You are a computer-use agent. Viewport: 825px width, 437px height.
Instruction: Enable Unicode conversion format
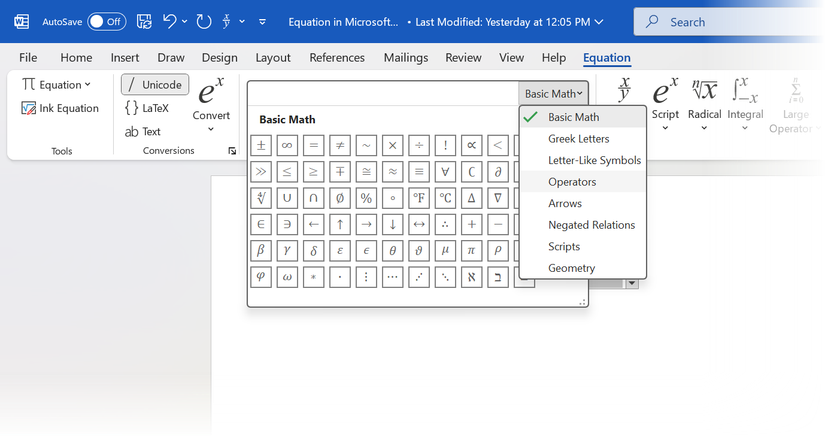click(155, 85)
